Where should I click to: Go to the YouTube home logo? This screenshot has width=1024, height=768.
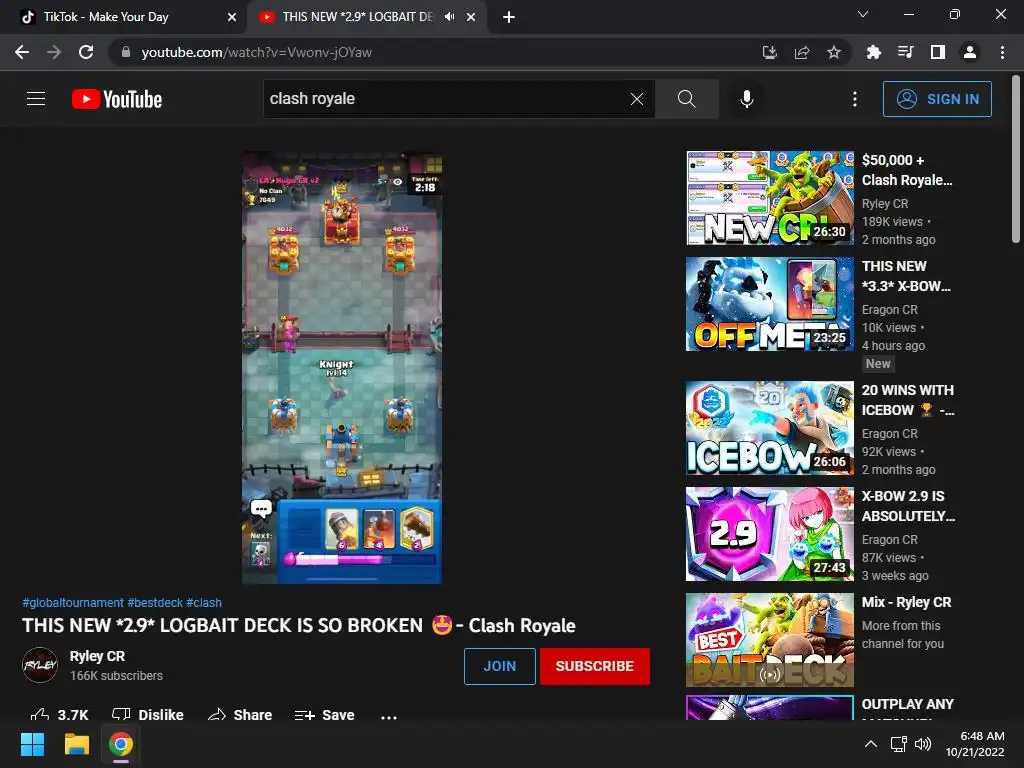[117, 99]
